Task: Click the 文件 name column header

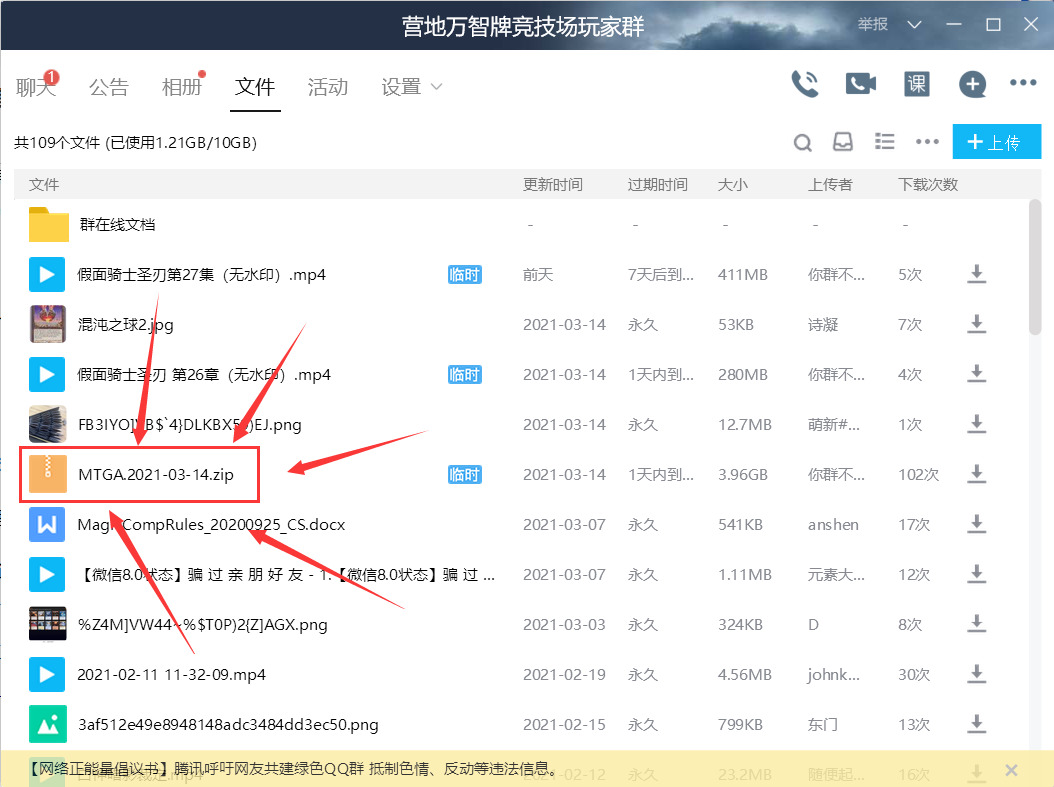Action: pyautogui.click(x=44, y=185)
